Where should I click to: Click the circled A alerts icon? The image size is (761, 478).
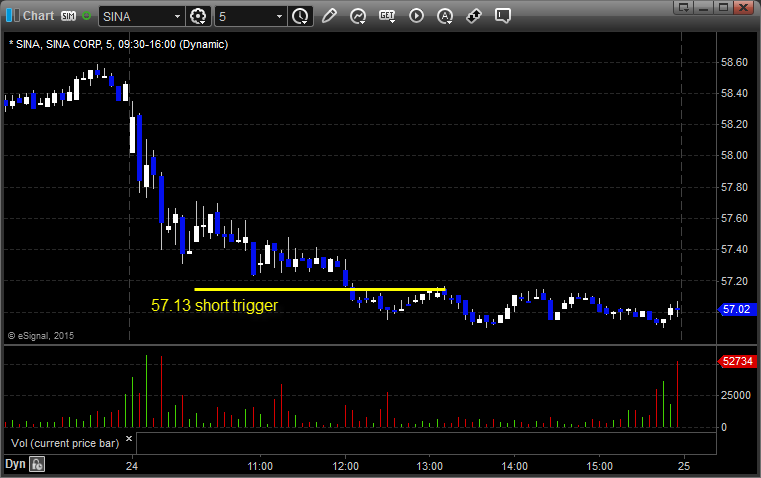pyautogui.click(x=445, y=16)
